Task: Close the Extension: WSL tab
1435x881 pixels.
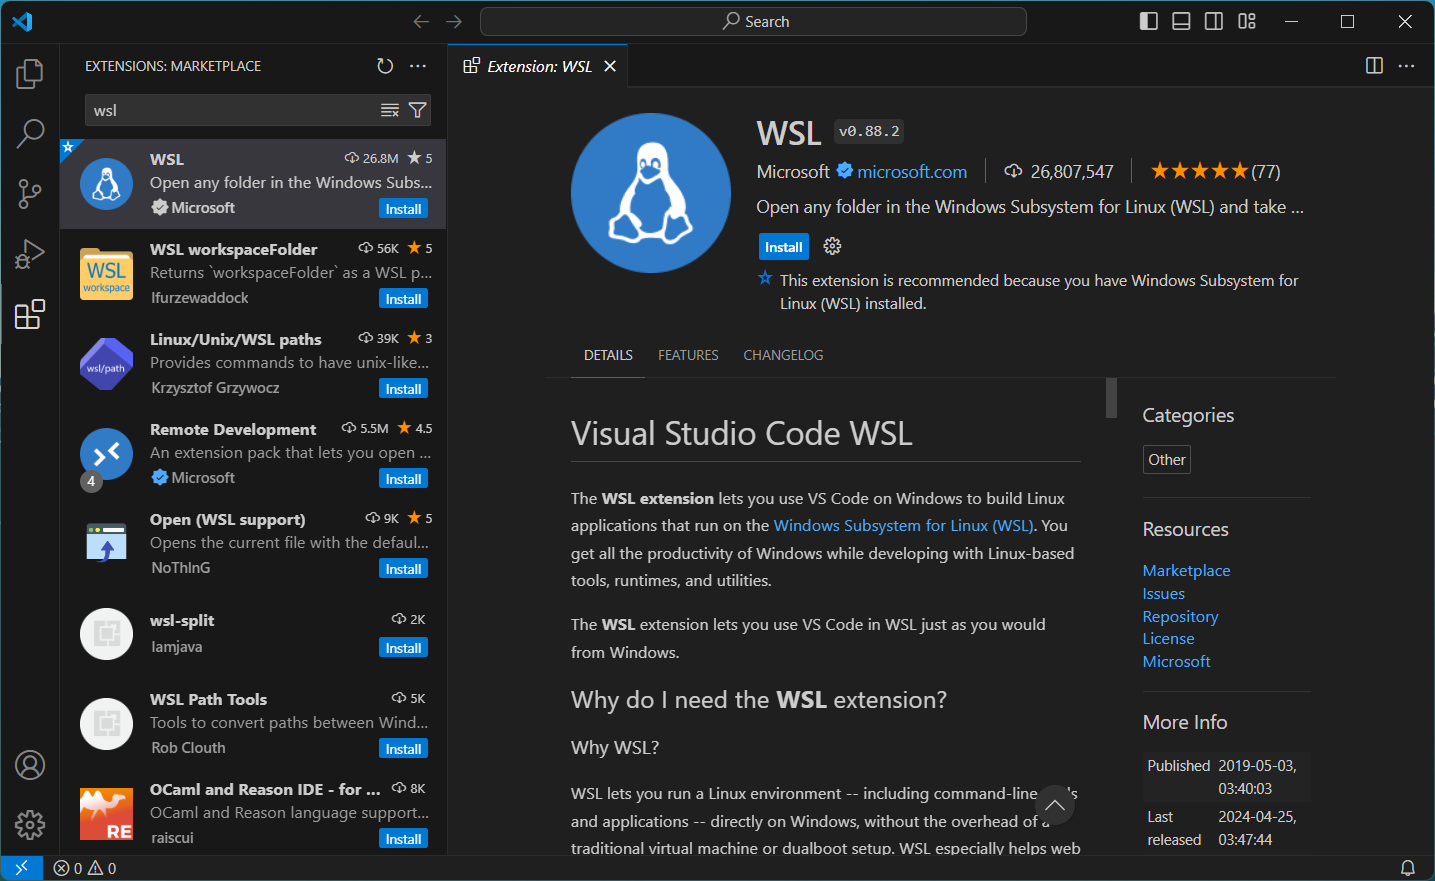Action: 610,66
